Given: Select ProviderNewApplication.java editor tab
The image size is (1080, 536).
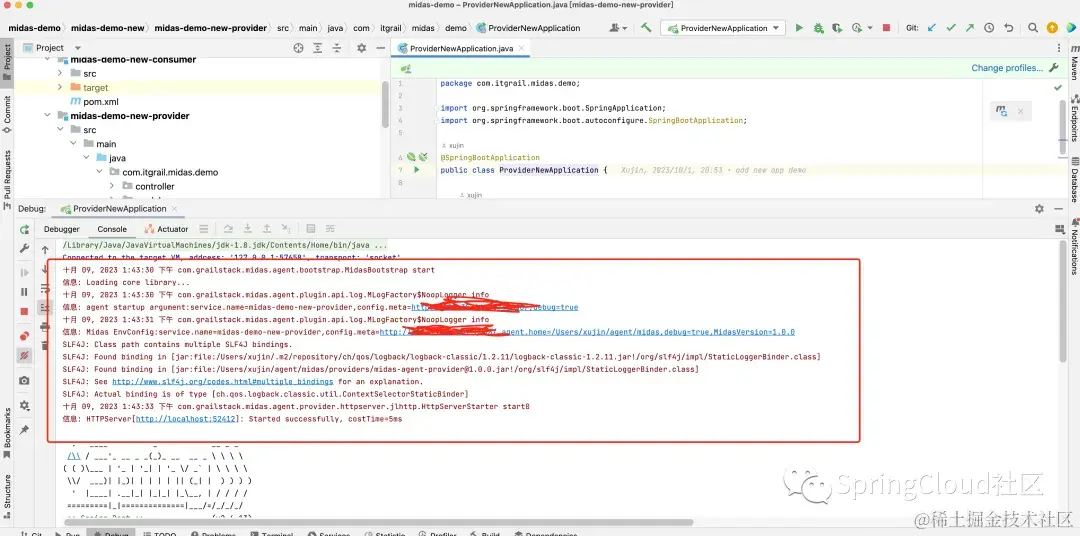Looking at the screenshot, I should 461,48.
